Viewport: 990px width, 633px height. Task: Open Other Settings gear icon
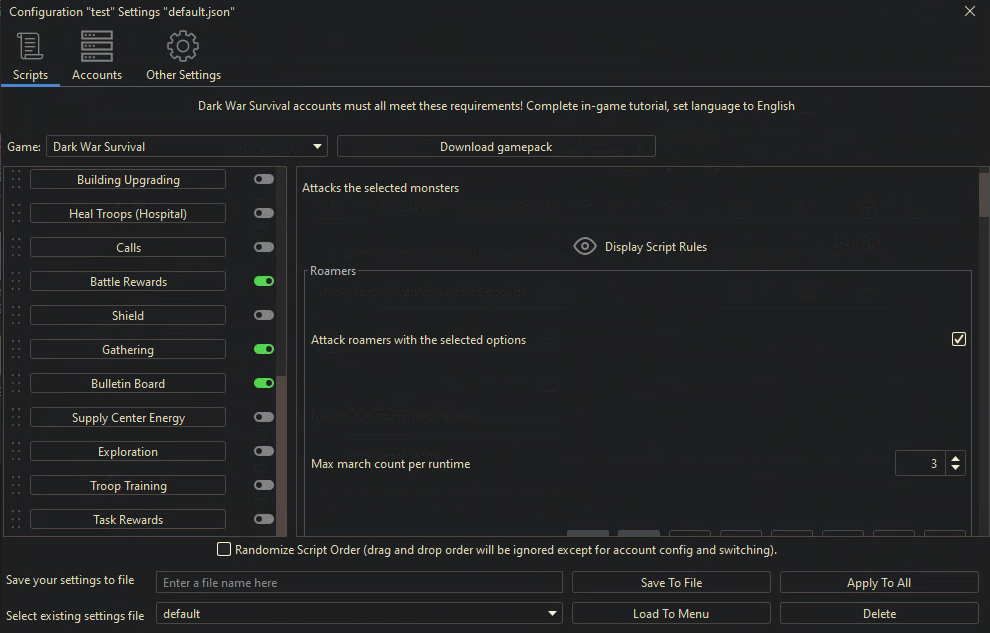click(x=183, y=46)
